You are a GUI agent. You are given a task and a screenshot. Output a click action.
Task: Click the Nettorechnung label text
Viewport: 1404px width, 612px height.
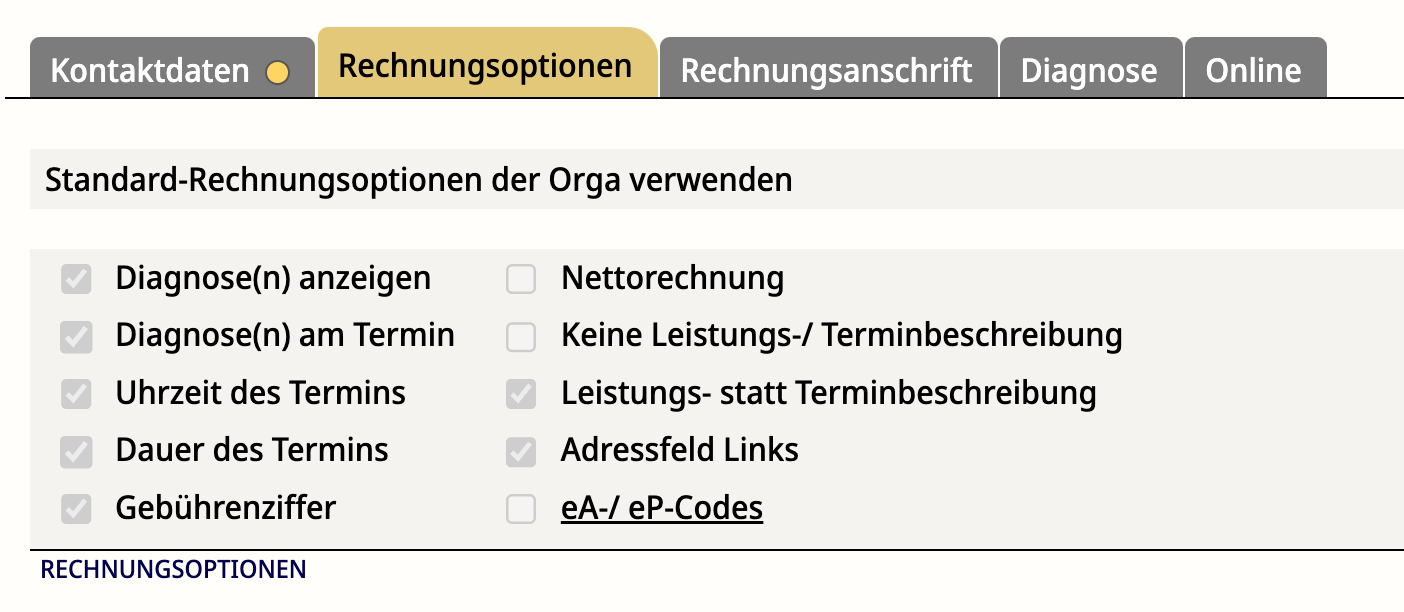pyautogui.click(x=672, y=278)
